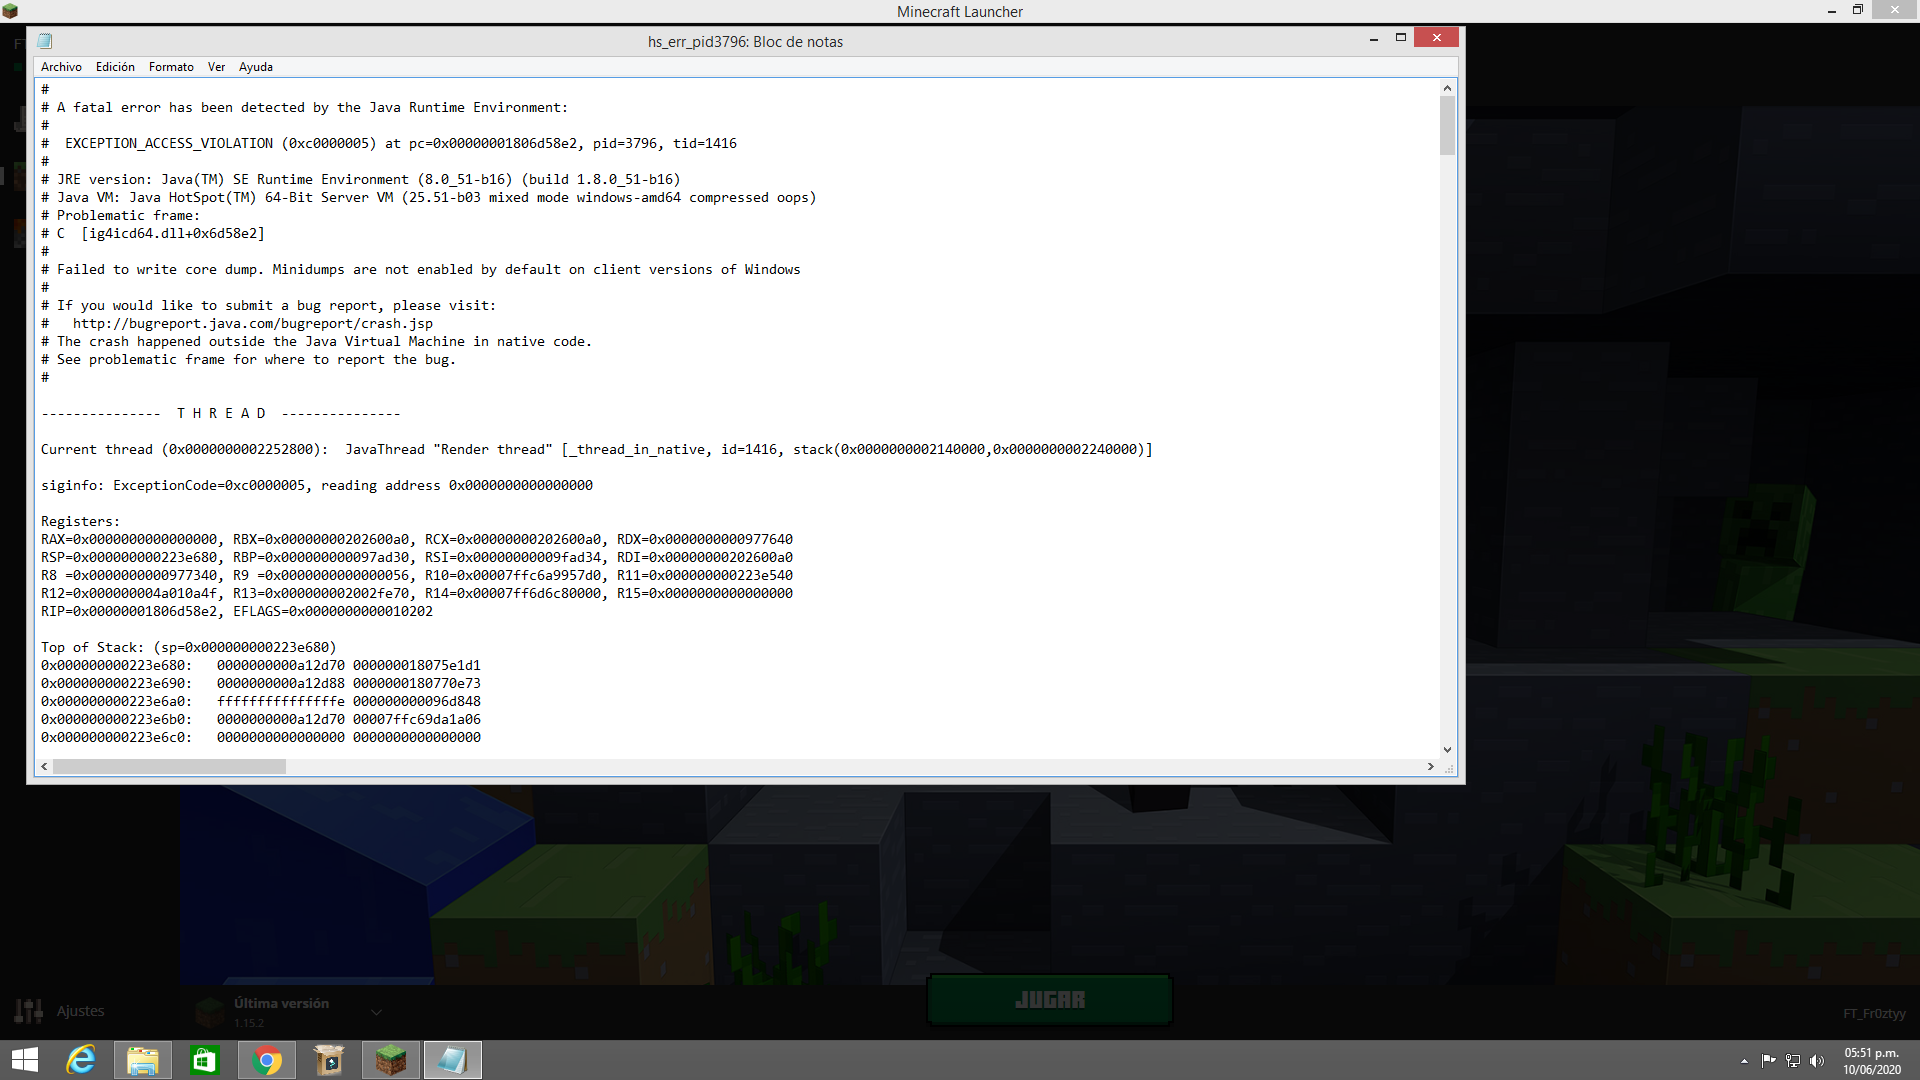Viewport: 1920px width, 1080px height.
Task: Open the Archivo menu
Action: tap(61, 67)
